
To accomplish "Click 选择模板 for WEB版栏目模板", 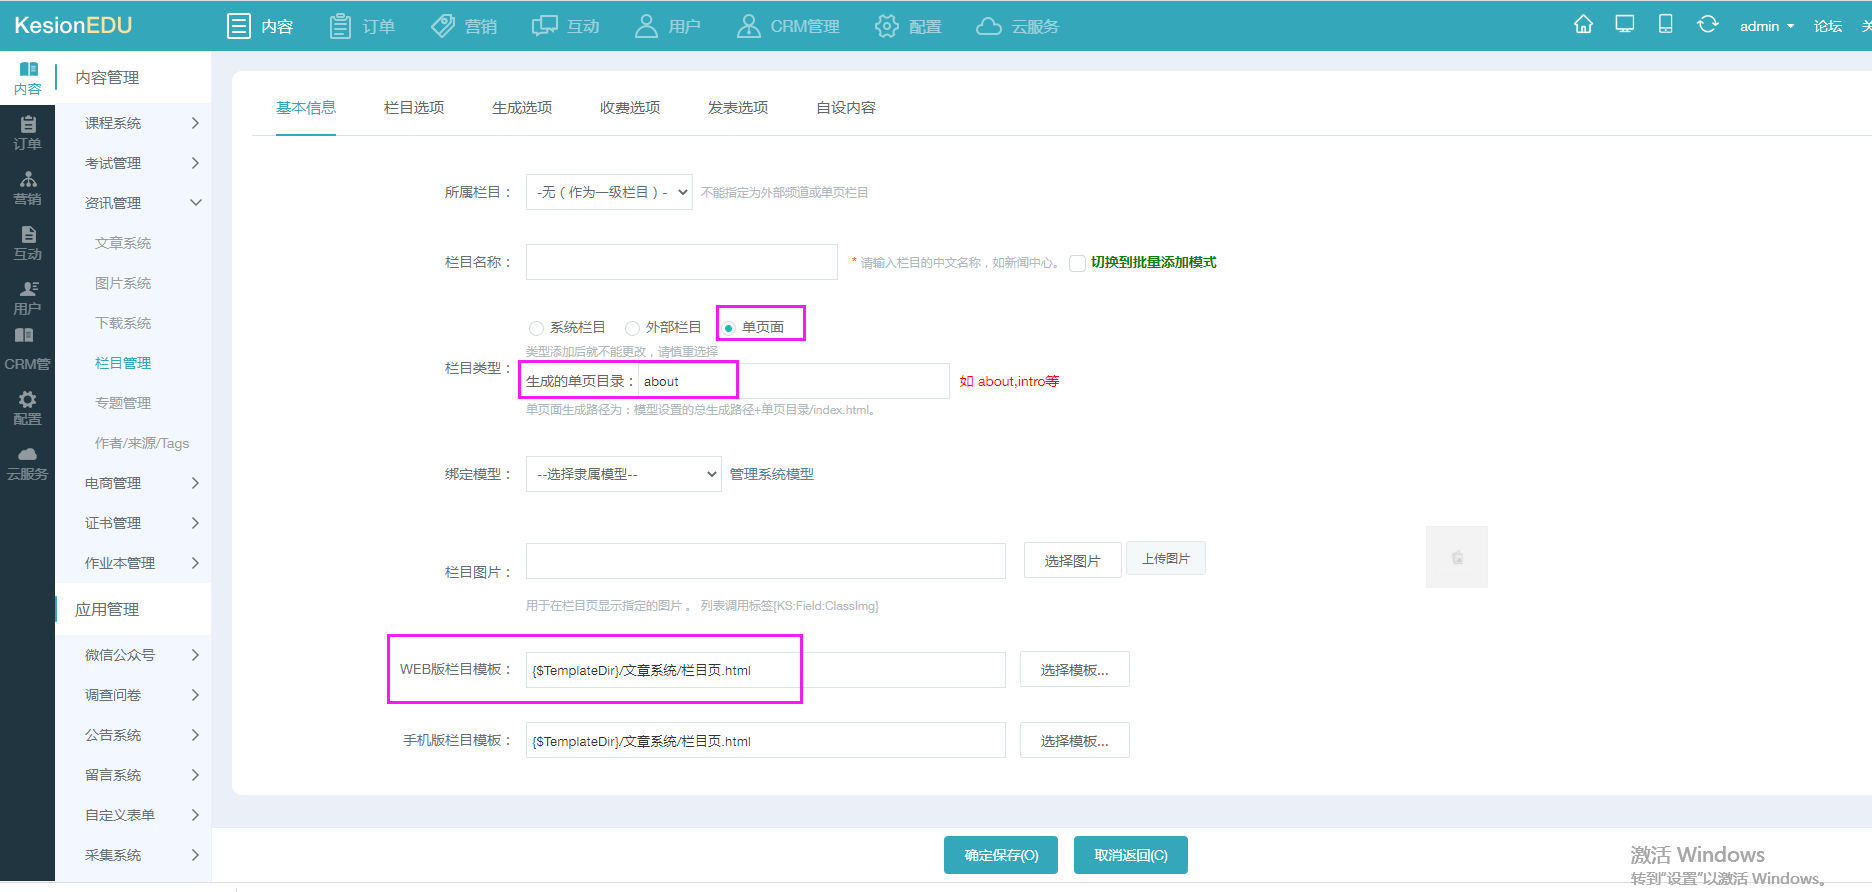I will click(1075, 670).
